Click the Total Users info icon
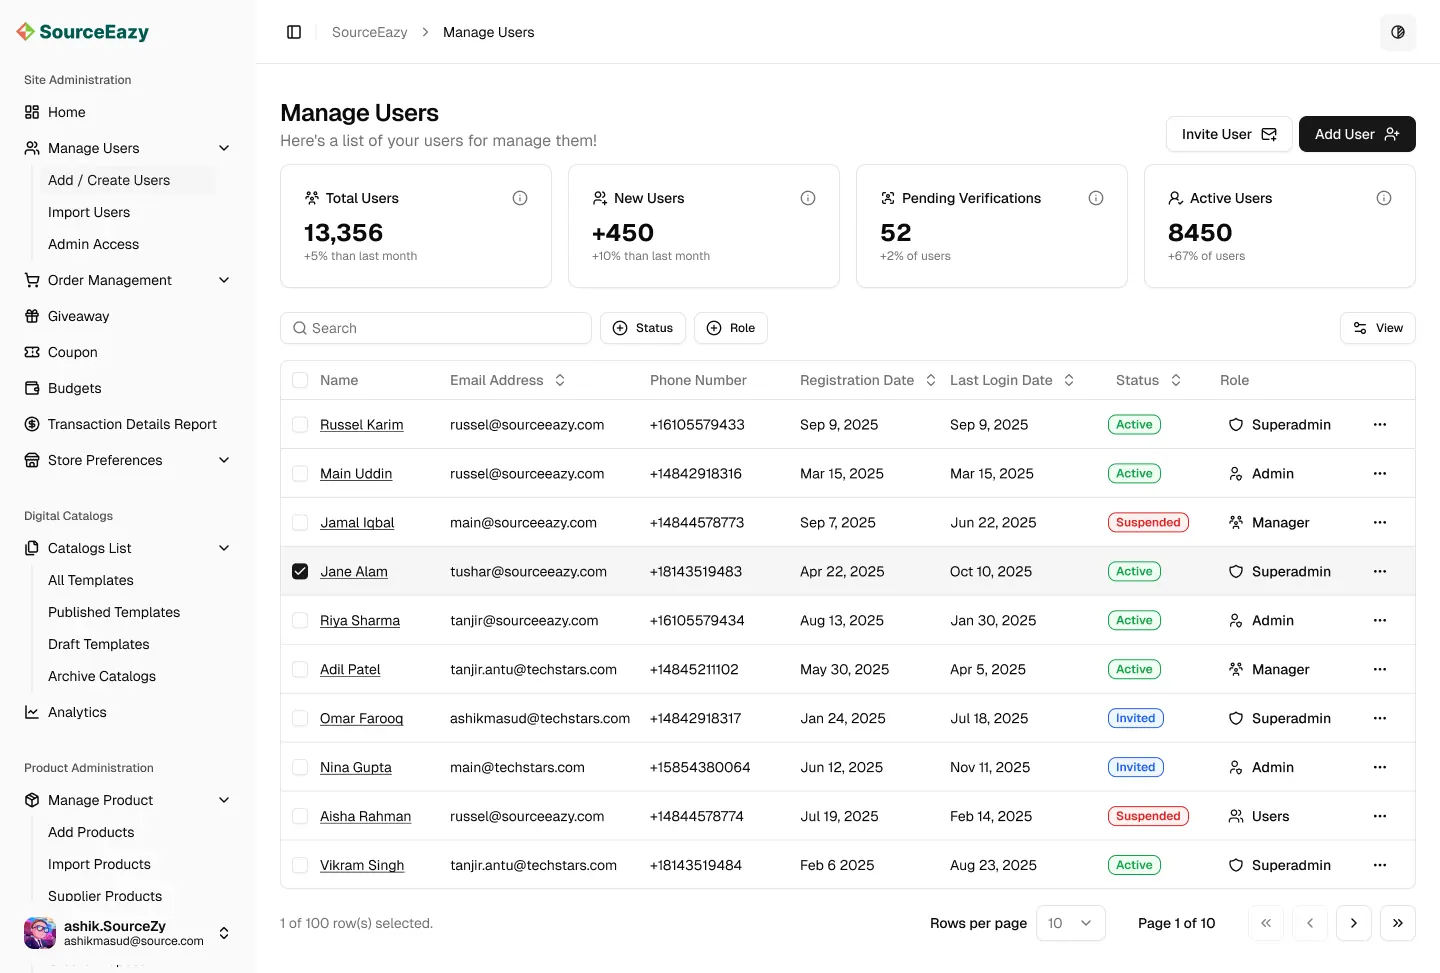The height and width of the screenshot is (973, 1440). [x=520, y=198]
